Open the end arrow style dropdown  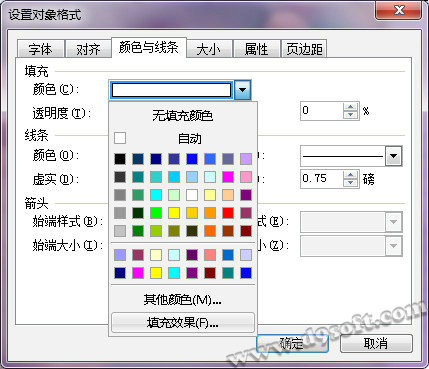click(x=393, y=222)
